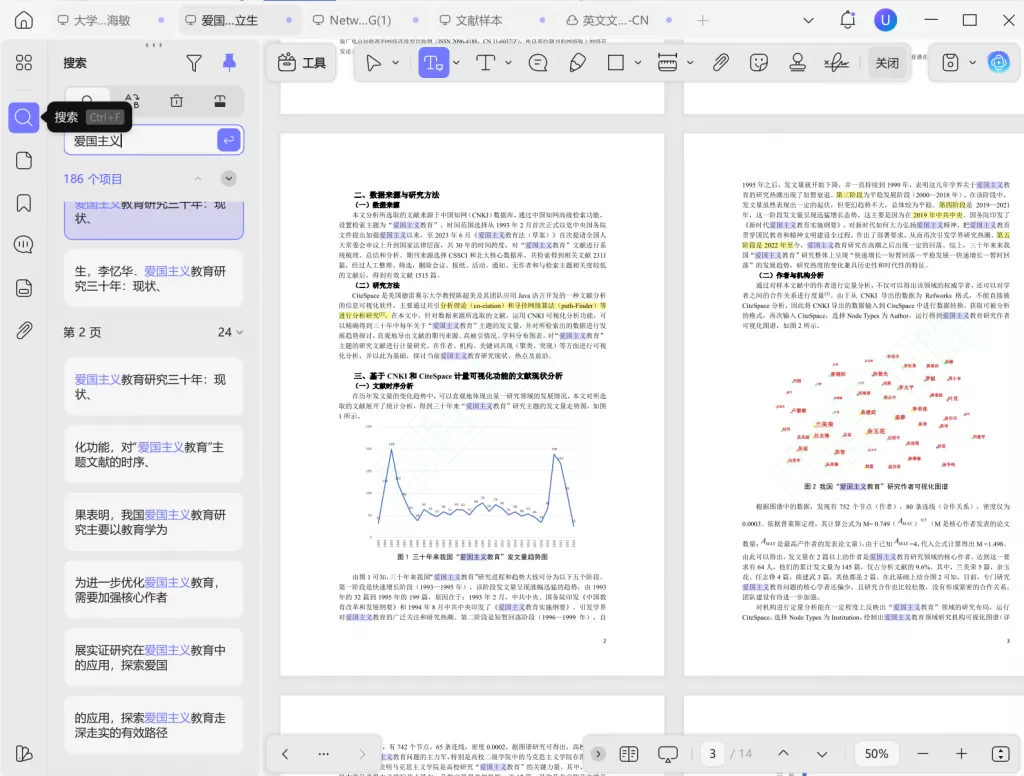Choose the signature tool
Viewport: 1024px width, 776px height.
[834, 63]
